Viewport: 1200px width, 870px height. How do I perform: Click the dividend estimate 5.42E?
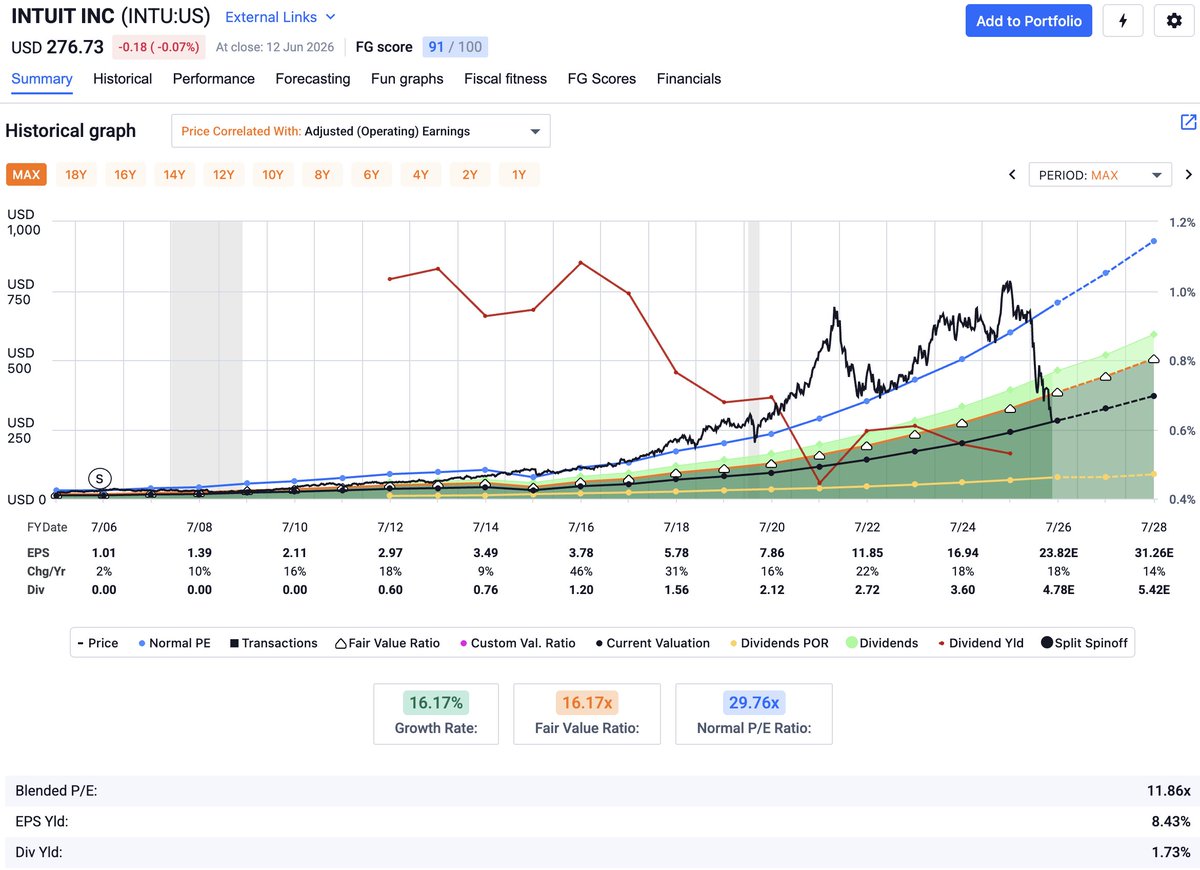pyautogui.click(x=1154, y=590)
